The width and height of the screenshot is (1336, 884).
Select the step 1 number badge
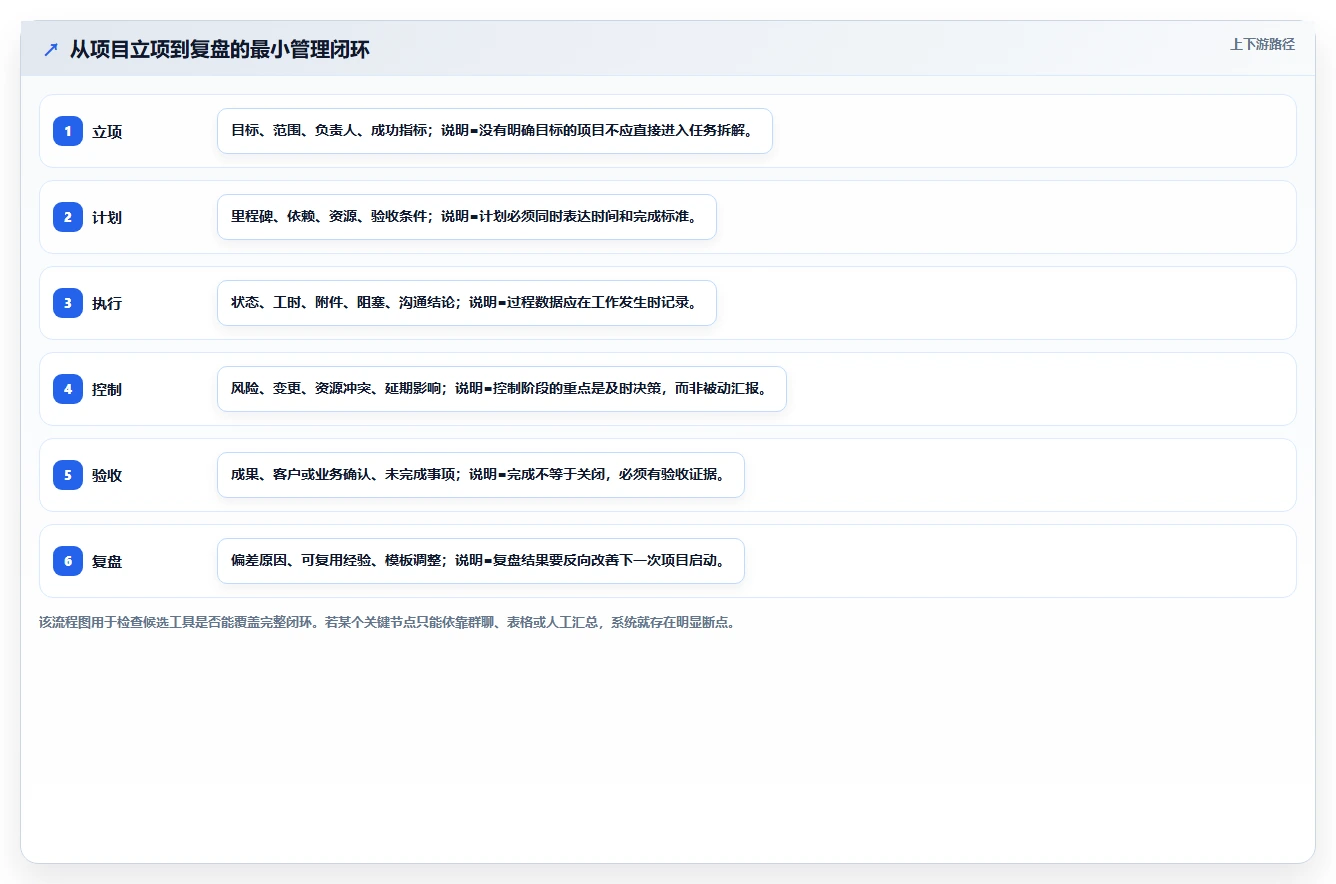(x=68, y=131)
